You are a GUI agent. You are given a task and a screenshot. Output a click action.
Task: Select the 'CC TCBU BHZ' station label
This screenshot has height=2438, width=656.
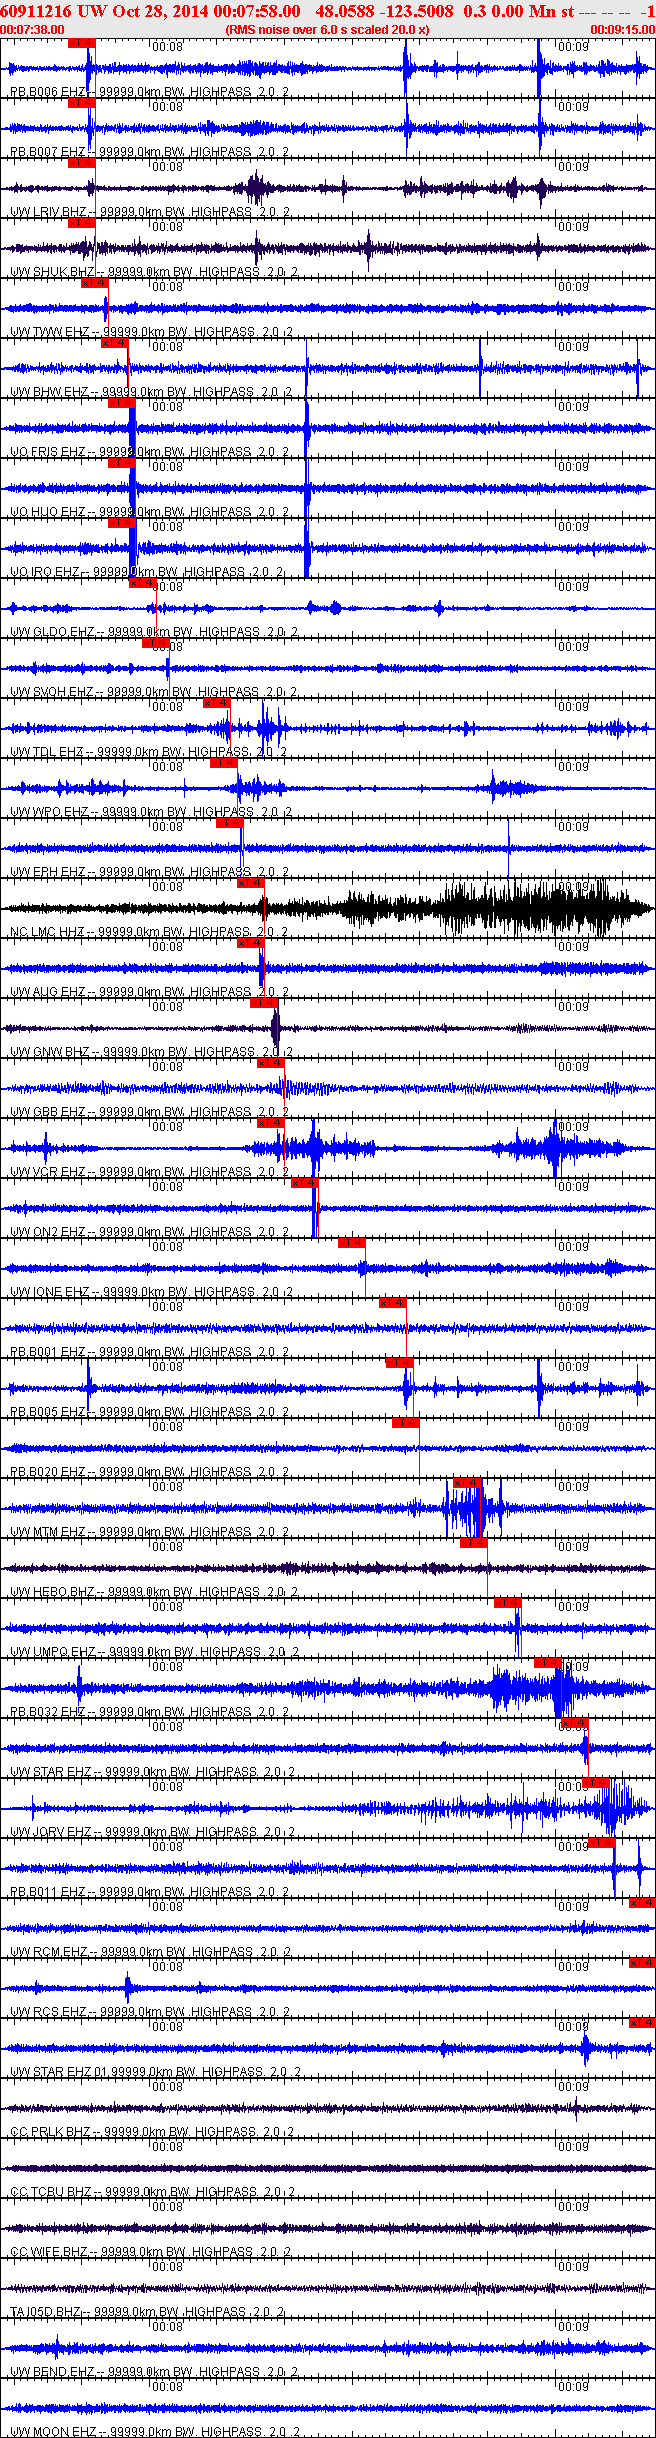pos(51,2192)
